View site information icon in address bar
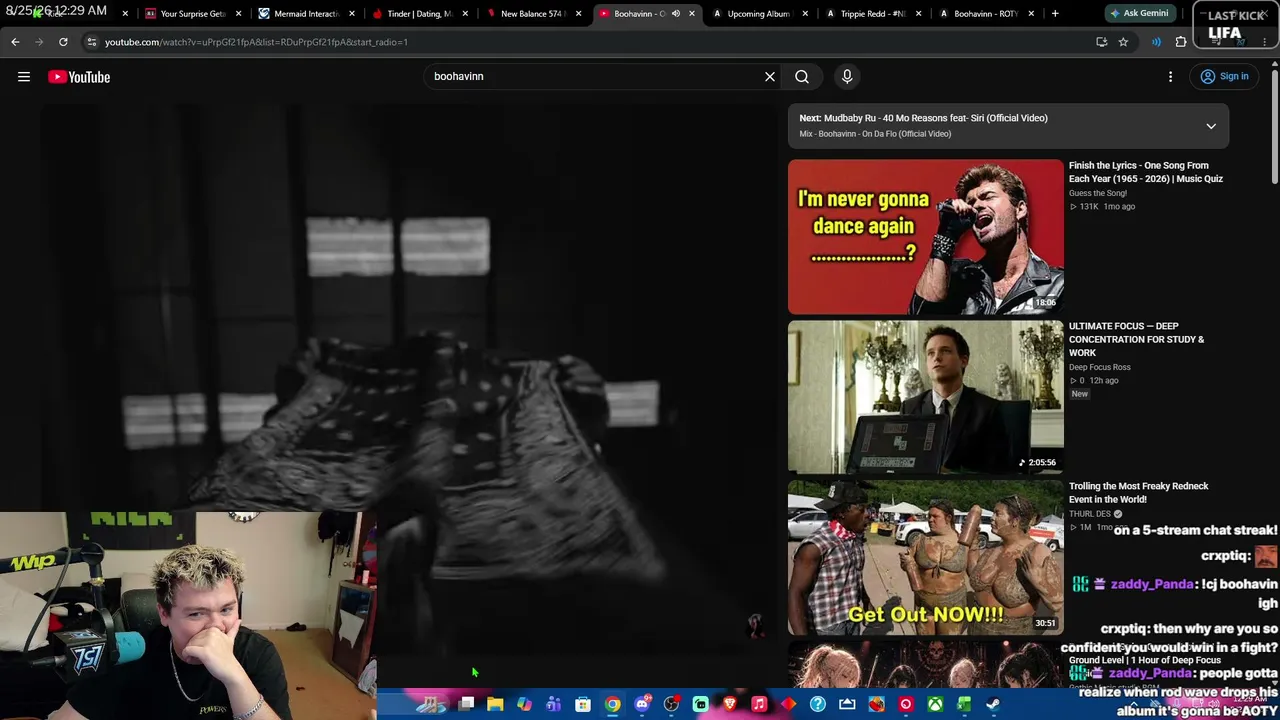Screen dimensions: 1280x720 tap(91, 42)
